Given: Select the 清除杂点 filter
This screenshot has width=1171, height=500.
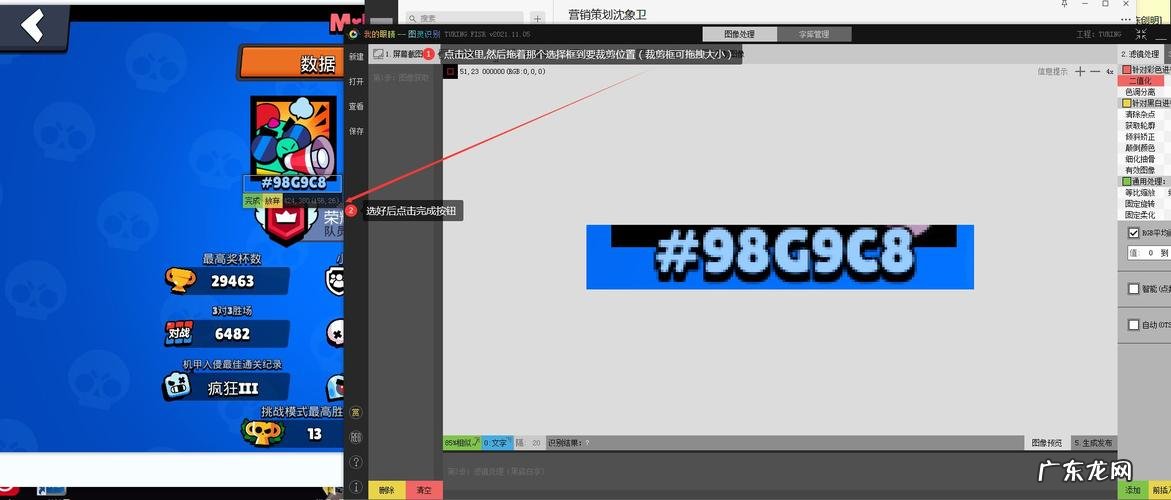Looking at the screenshot, I should 1140,114.
